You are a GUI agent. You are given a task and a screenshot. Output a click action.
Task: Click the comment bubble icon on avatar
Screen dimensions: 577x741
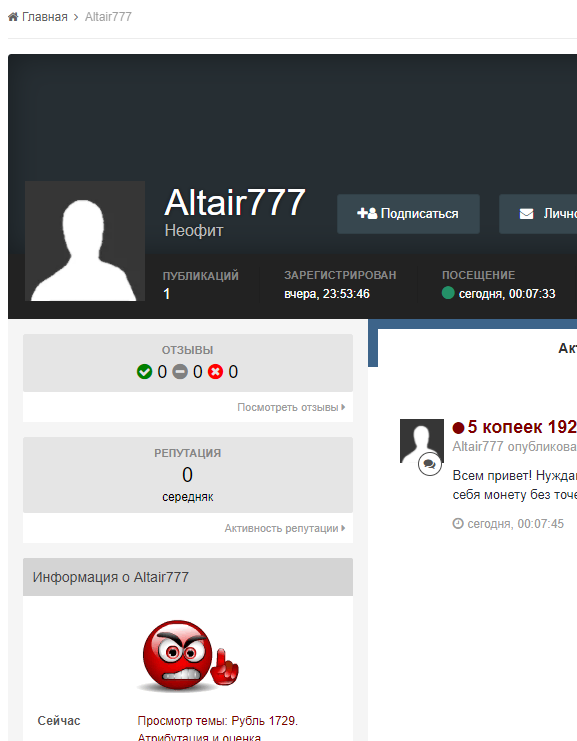tap(430, 465)
